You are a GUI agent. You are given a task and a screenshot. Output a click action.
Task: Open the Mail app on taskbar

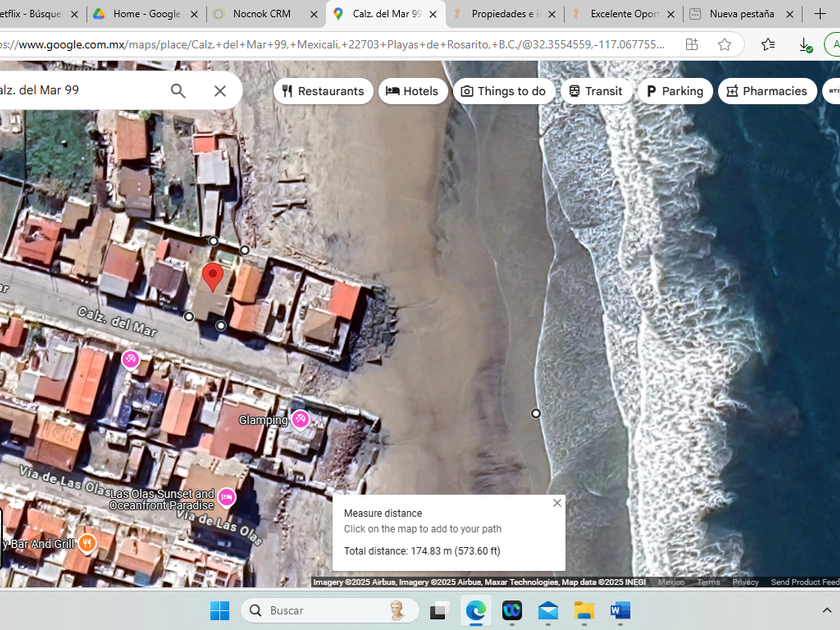548,610
